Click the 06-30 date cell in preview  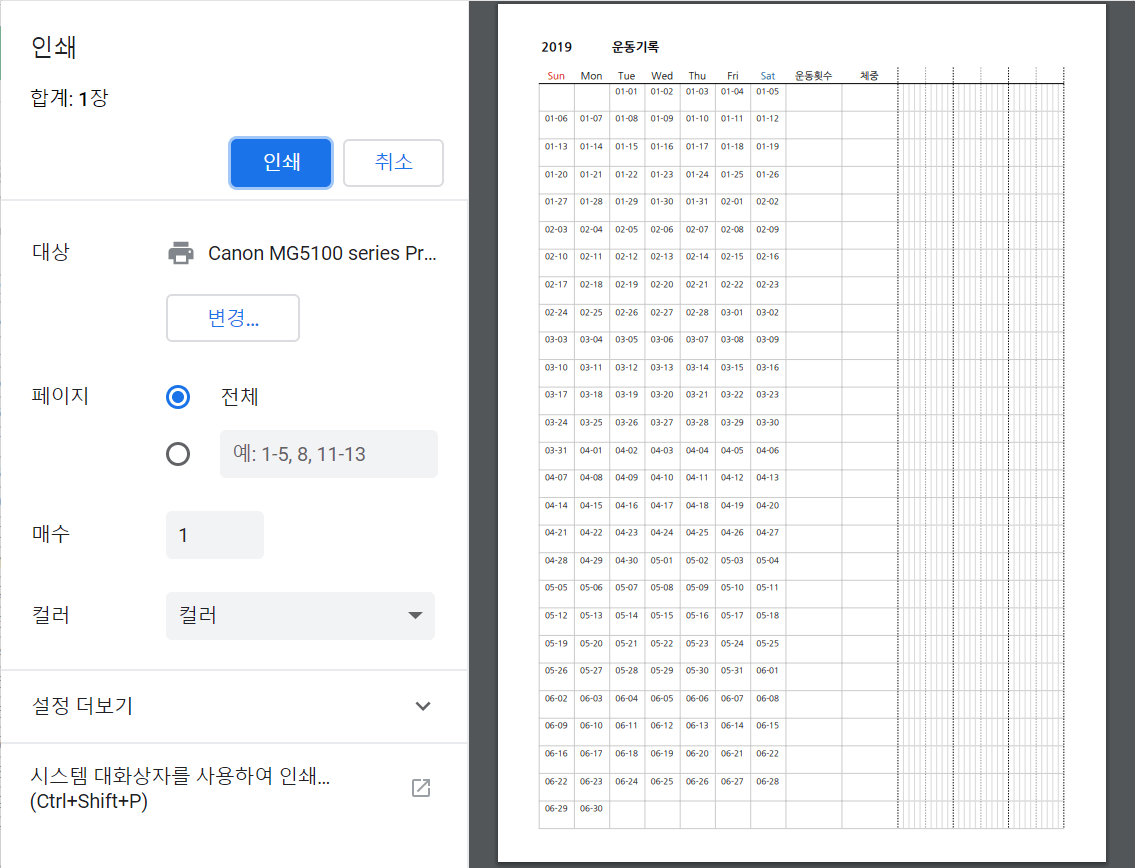pos(591,808)
